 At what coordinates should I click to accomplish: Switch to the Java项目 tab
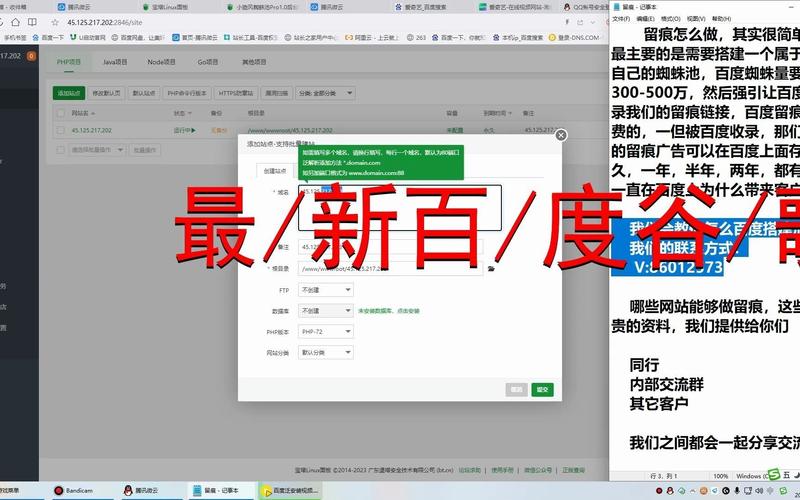[x=115, y=62]
